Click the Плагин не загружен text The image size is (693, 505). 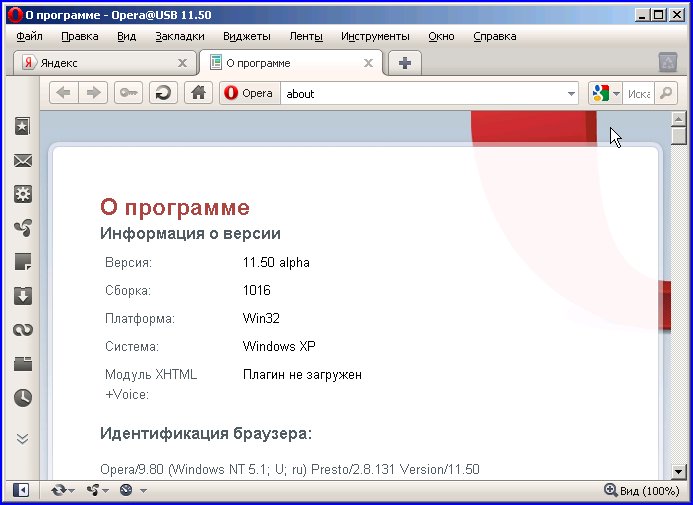[302, 375]
